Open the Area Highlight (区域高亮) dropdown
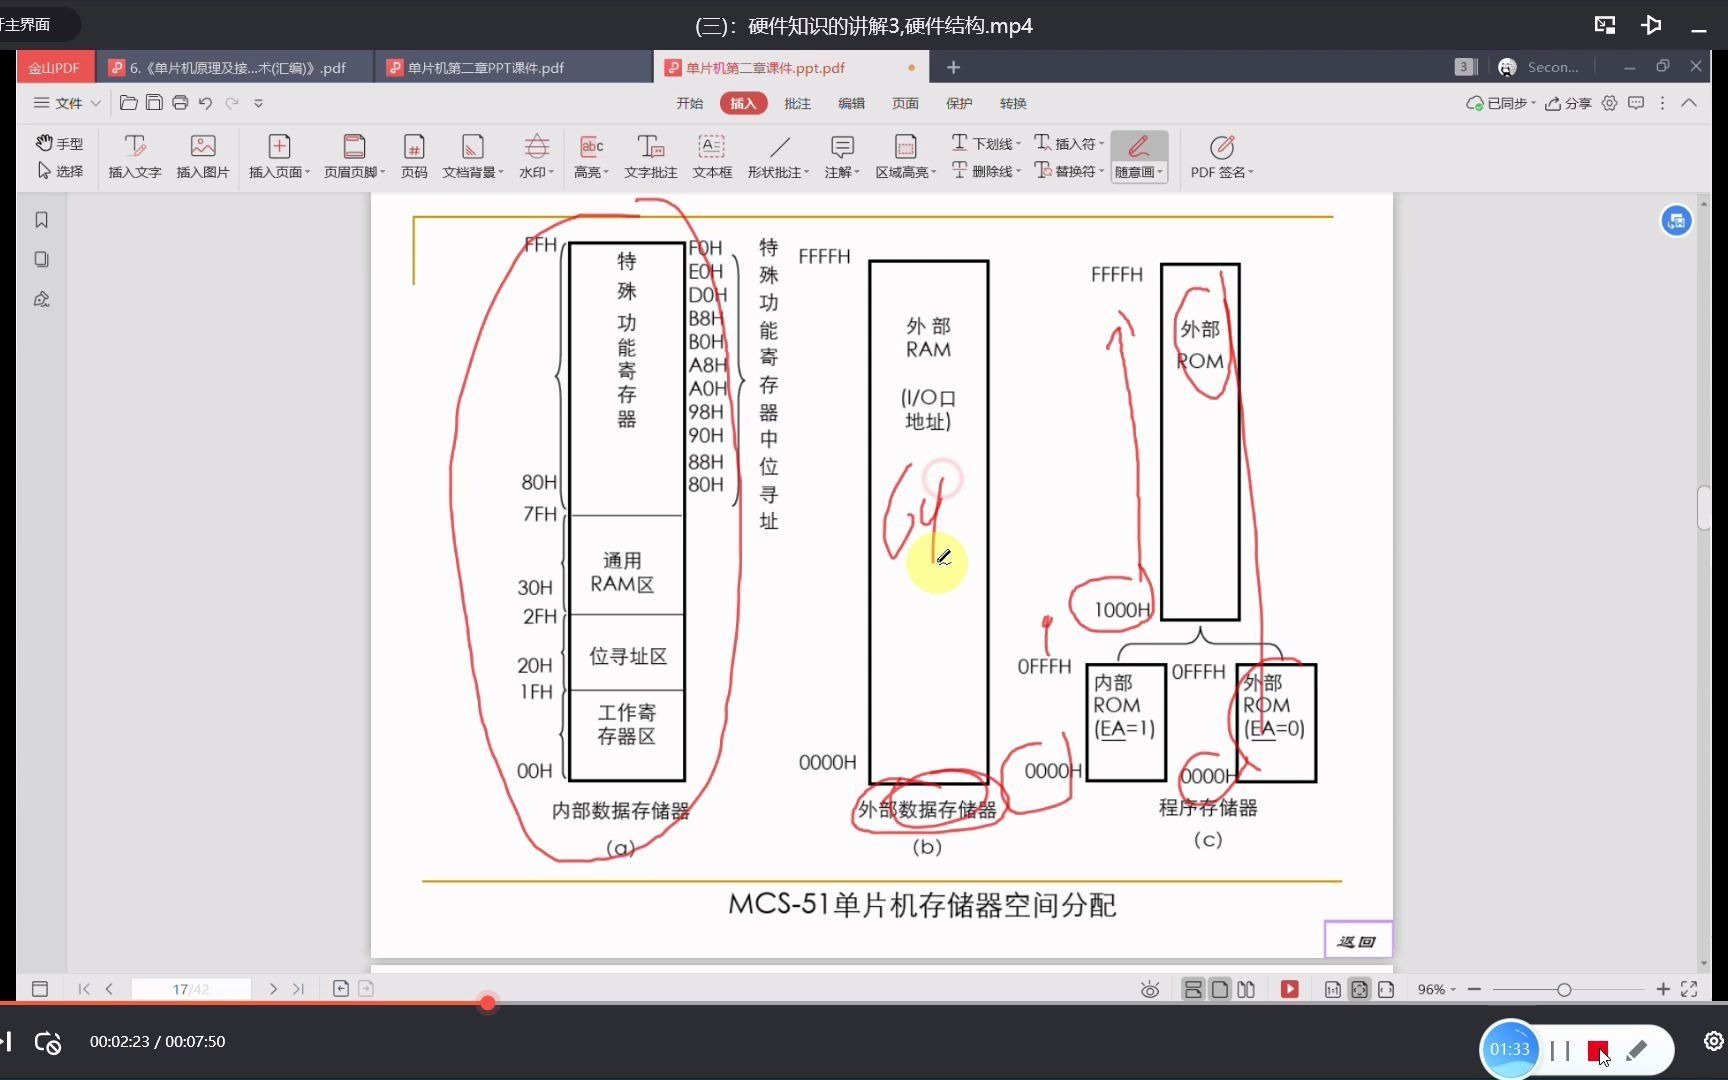1728x1080 pixels. coord(906,156)
